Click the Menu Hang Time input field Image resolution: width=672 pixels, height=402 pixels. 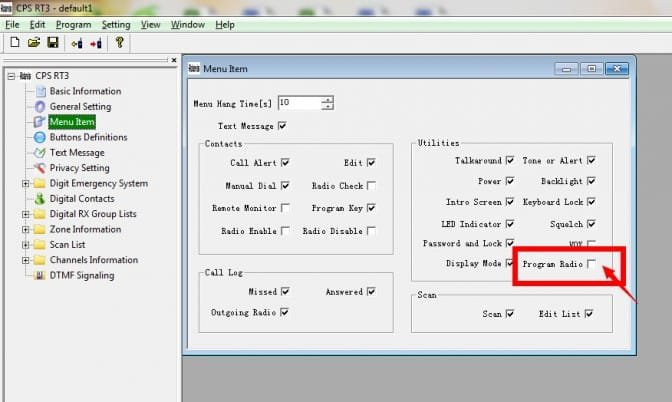(x=300, y=103)
